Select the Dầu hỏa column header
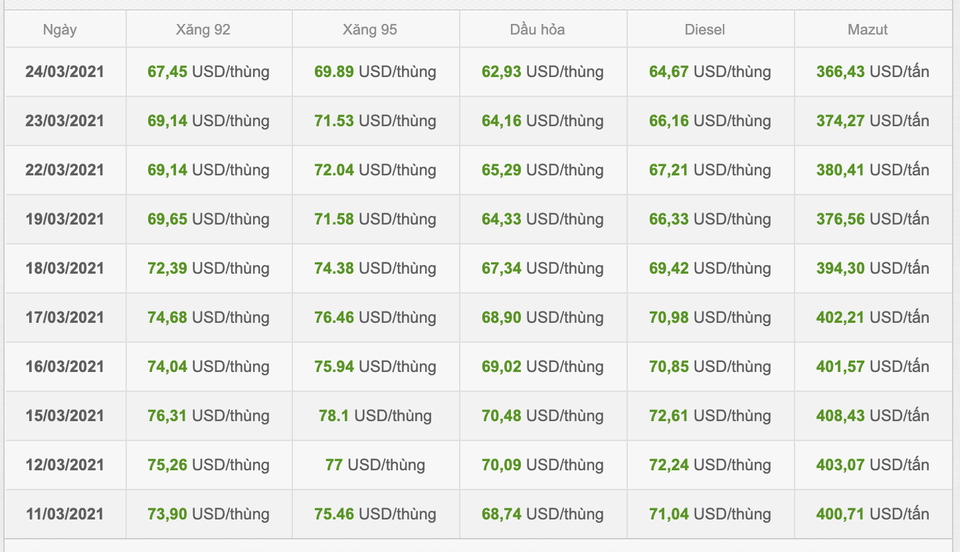 [x=537, y=29]
